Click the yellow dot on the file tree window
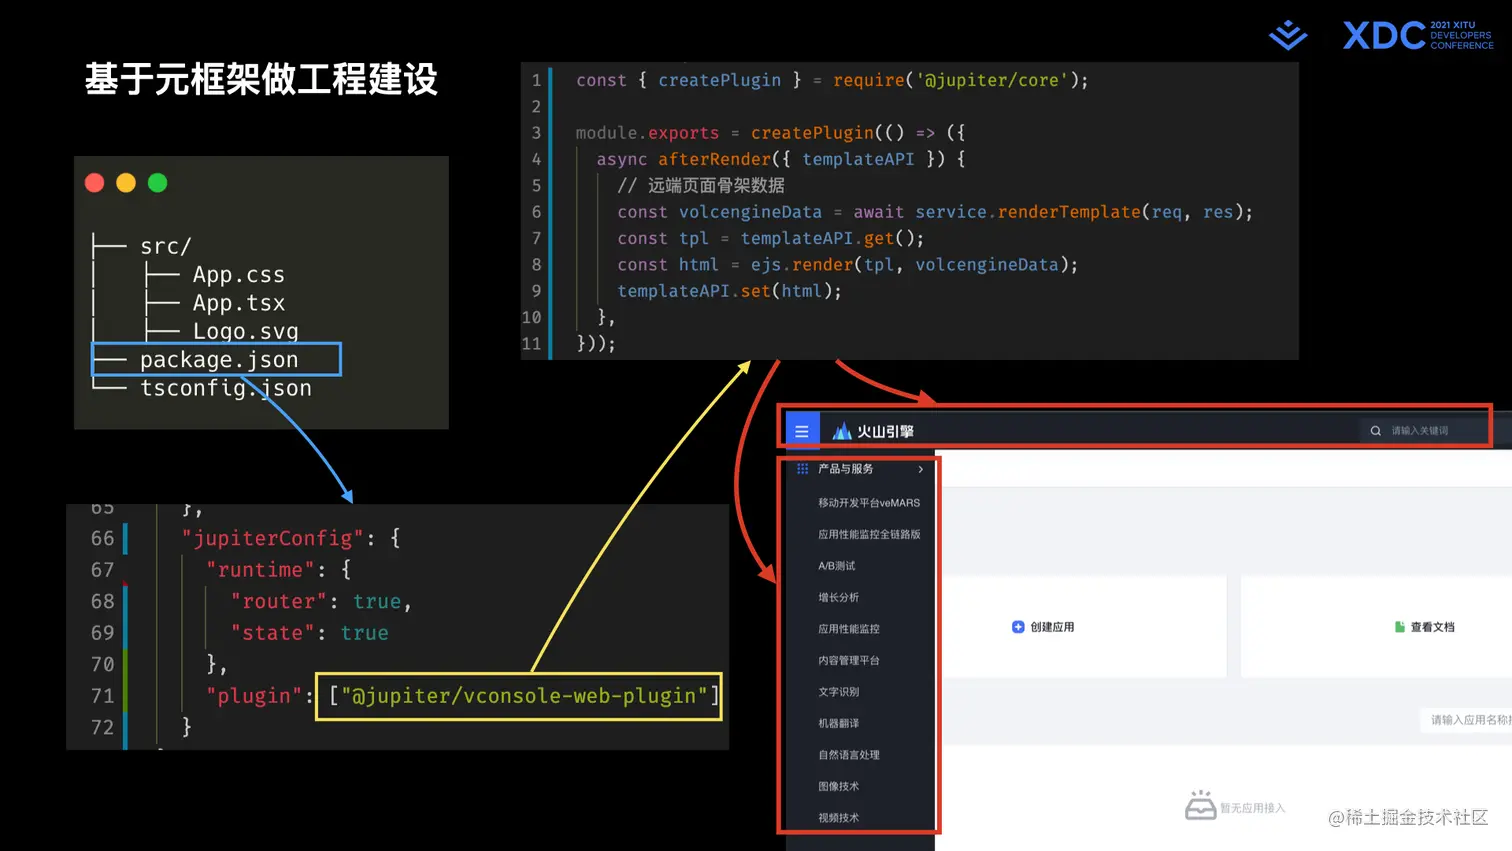This screenshot has width=1512, height=851. [126, 183]
